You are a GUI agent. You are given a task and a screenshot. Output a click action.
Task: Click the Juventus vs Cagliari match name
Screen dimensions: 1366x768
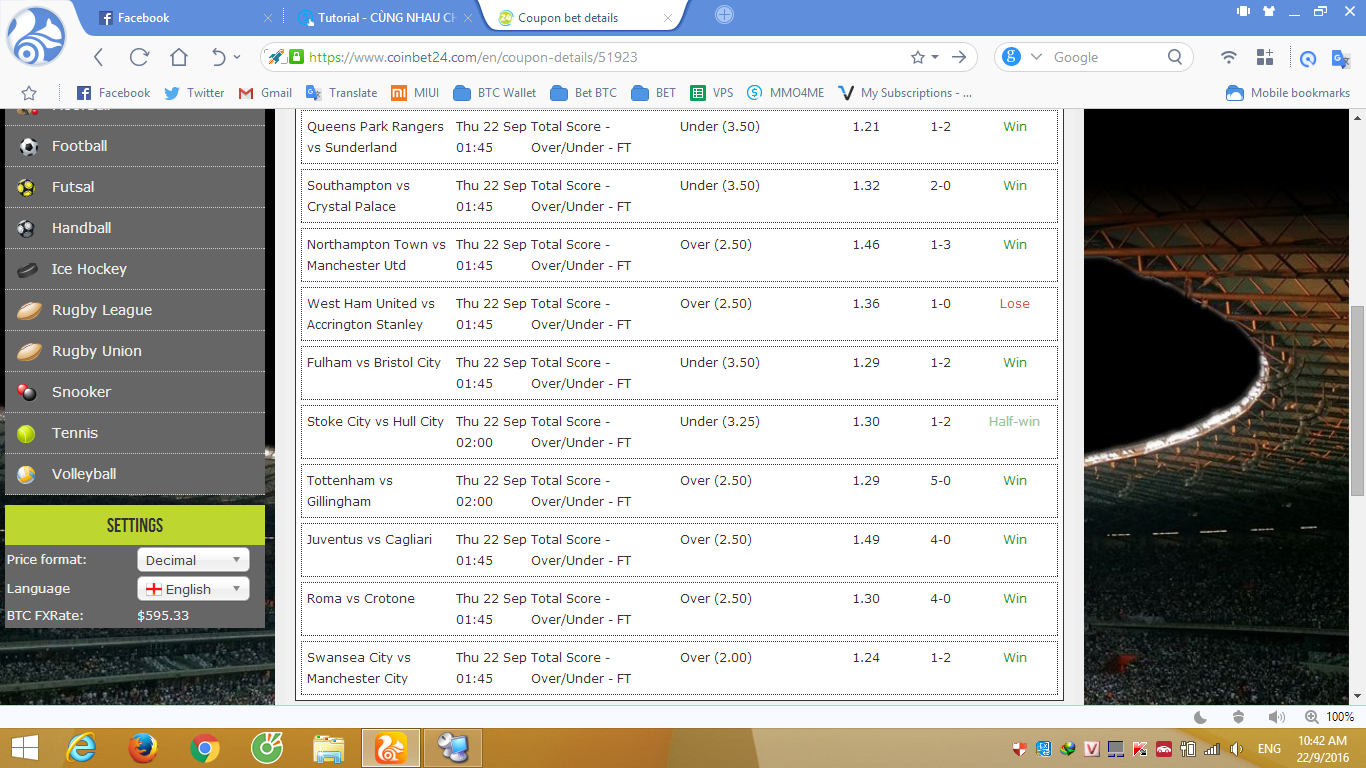click(370, 540)
